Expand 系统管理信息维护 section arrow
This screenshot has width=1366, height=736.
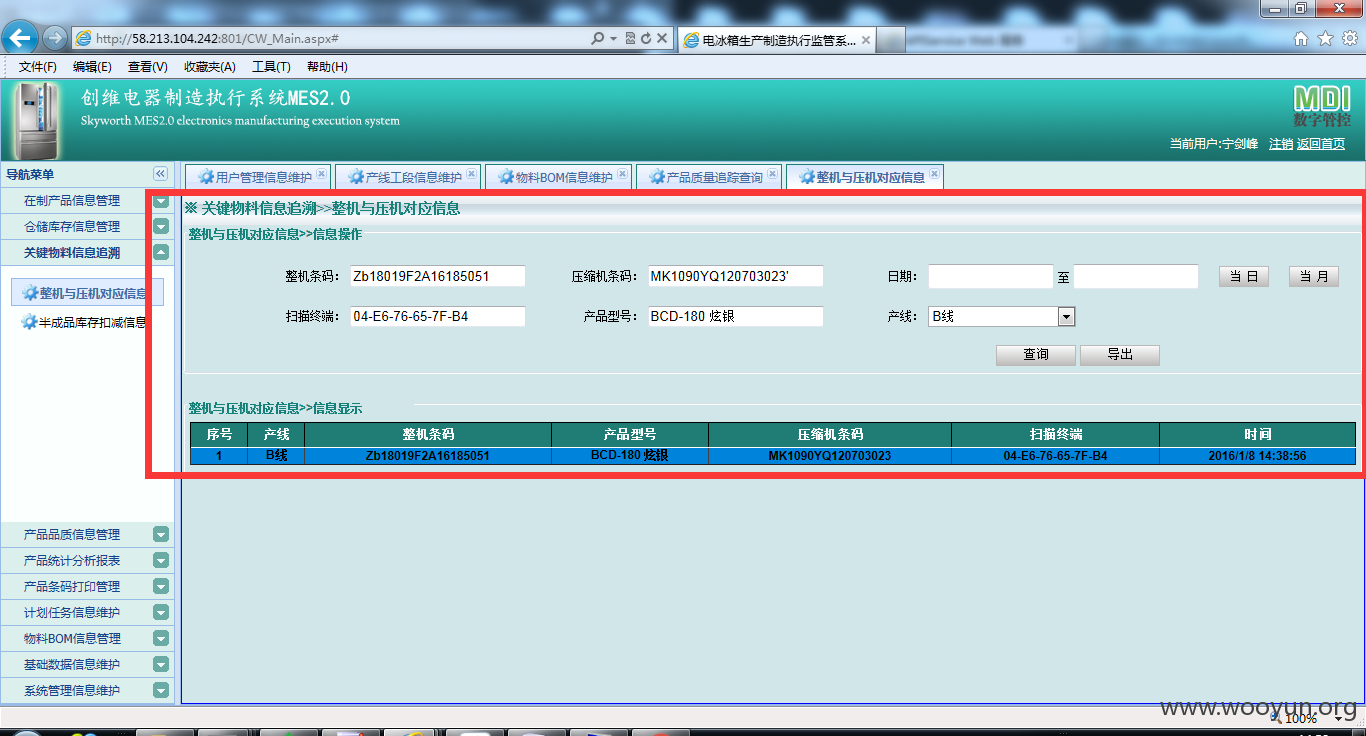161,691
